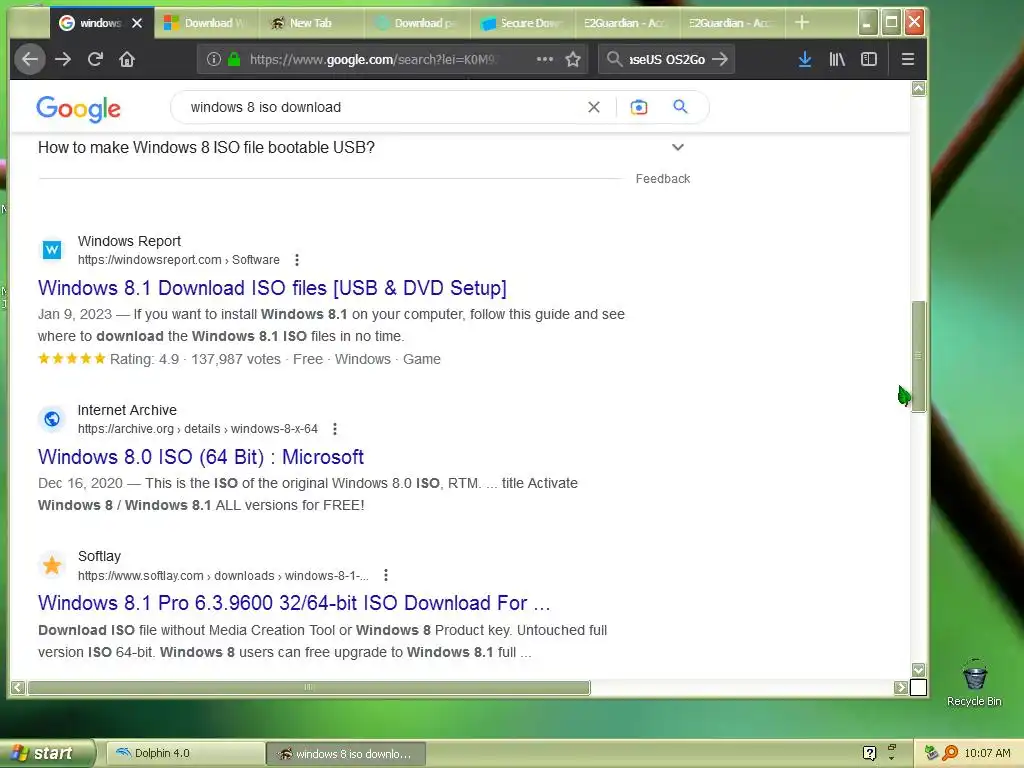Image resolution: width=1024 pixels, height=768 pixels.
Task: Click the scroll left arrow
Action: tap(18, 687)
